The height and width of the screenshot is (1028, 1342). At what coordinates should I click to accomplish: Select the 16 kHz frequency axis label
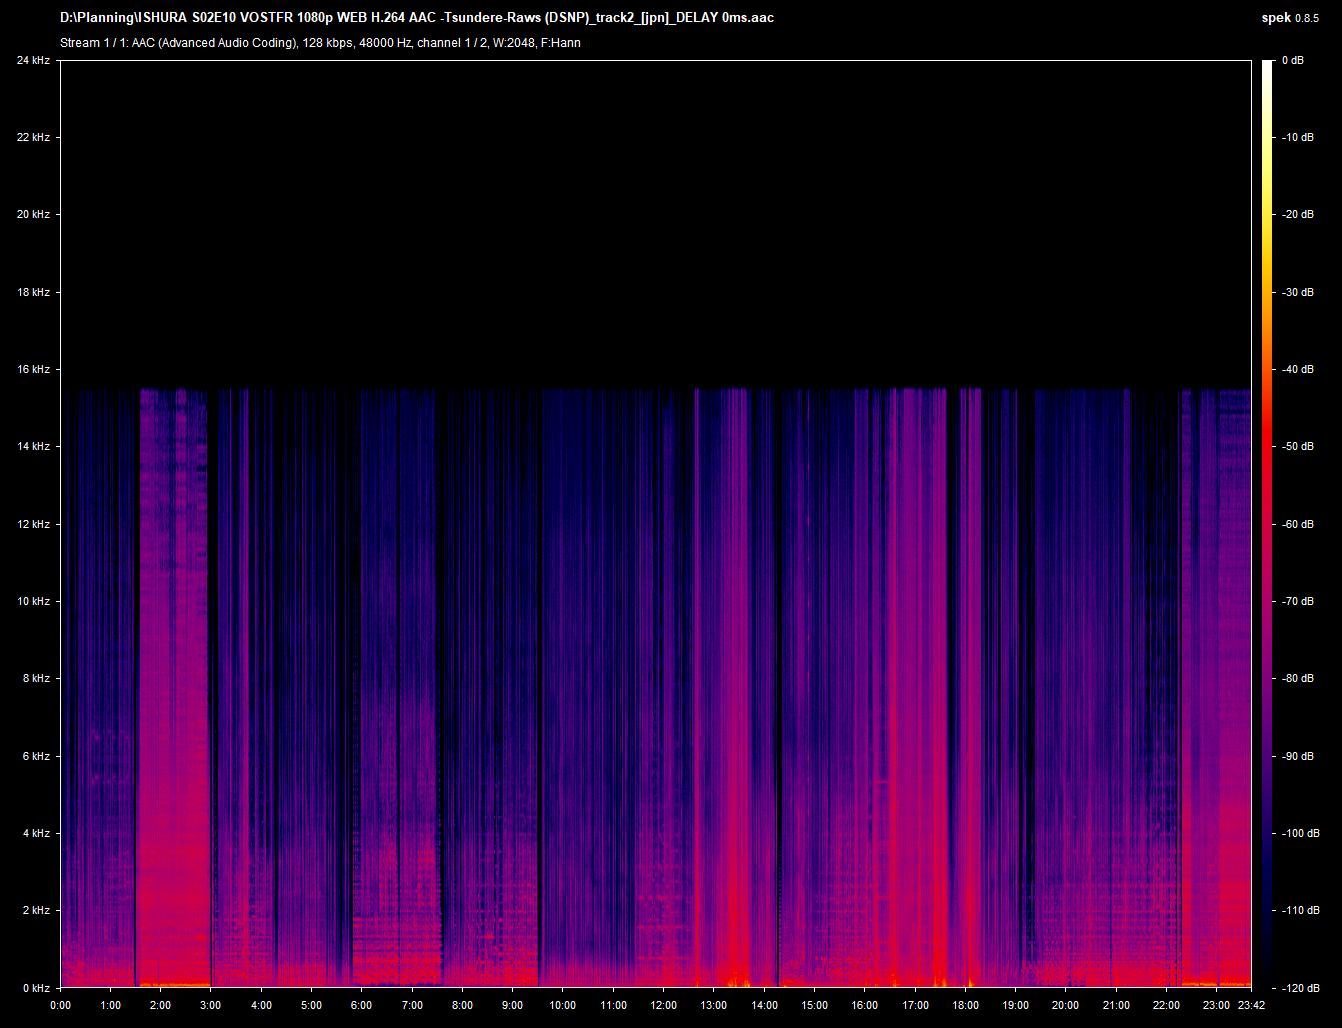coord(33,369)
